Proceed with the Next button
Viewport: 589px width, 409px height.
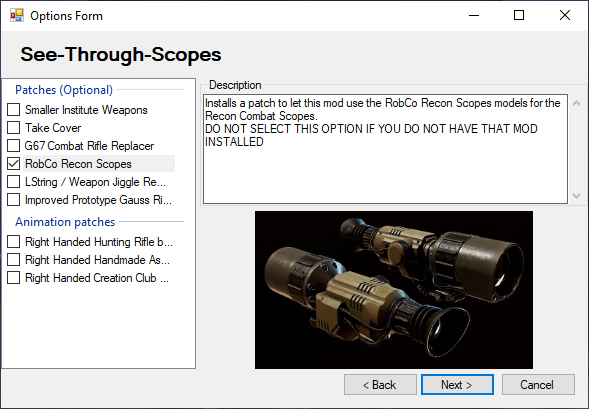[x=457, y=385]
